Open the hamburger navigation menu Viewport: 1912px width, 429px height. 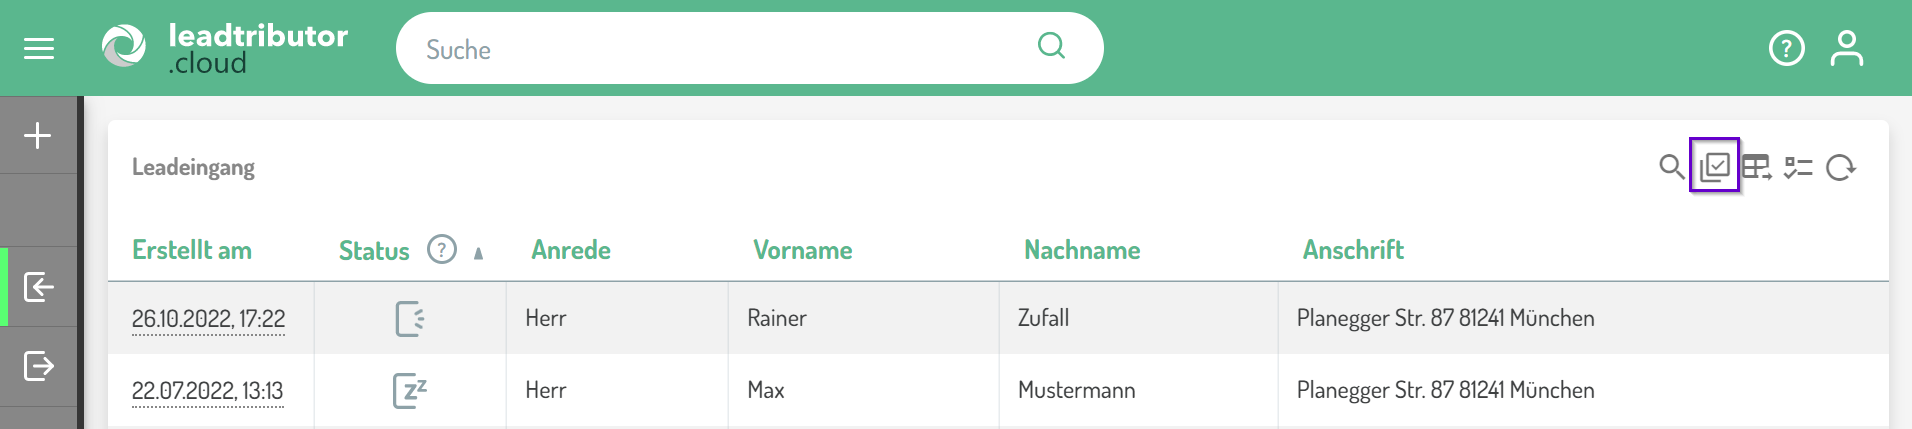pos(39,48)
